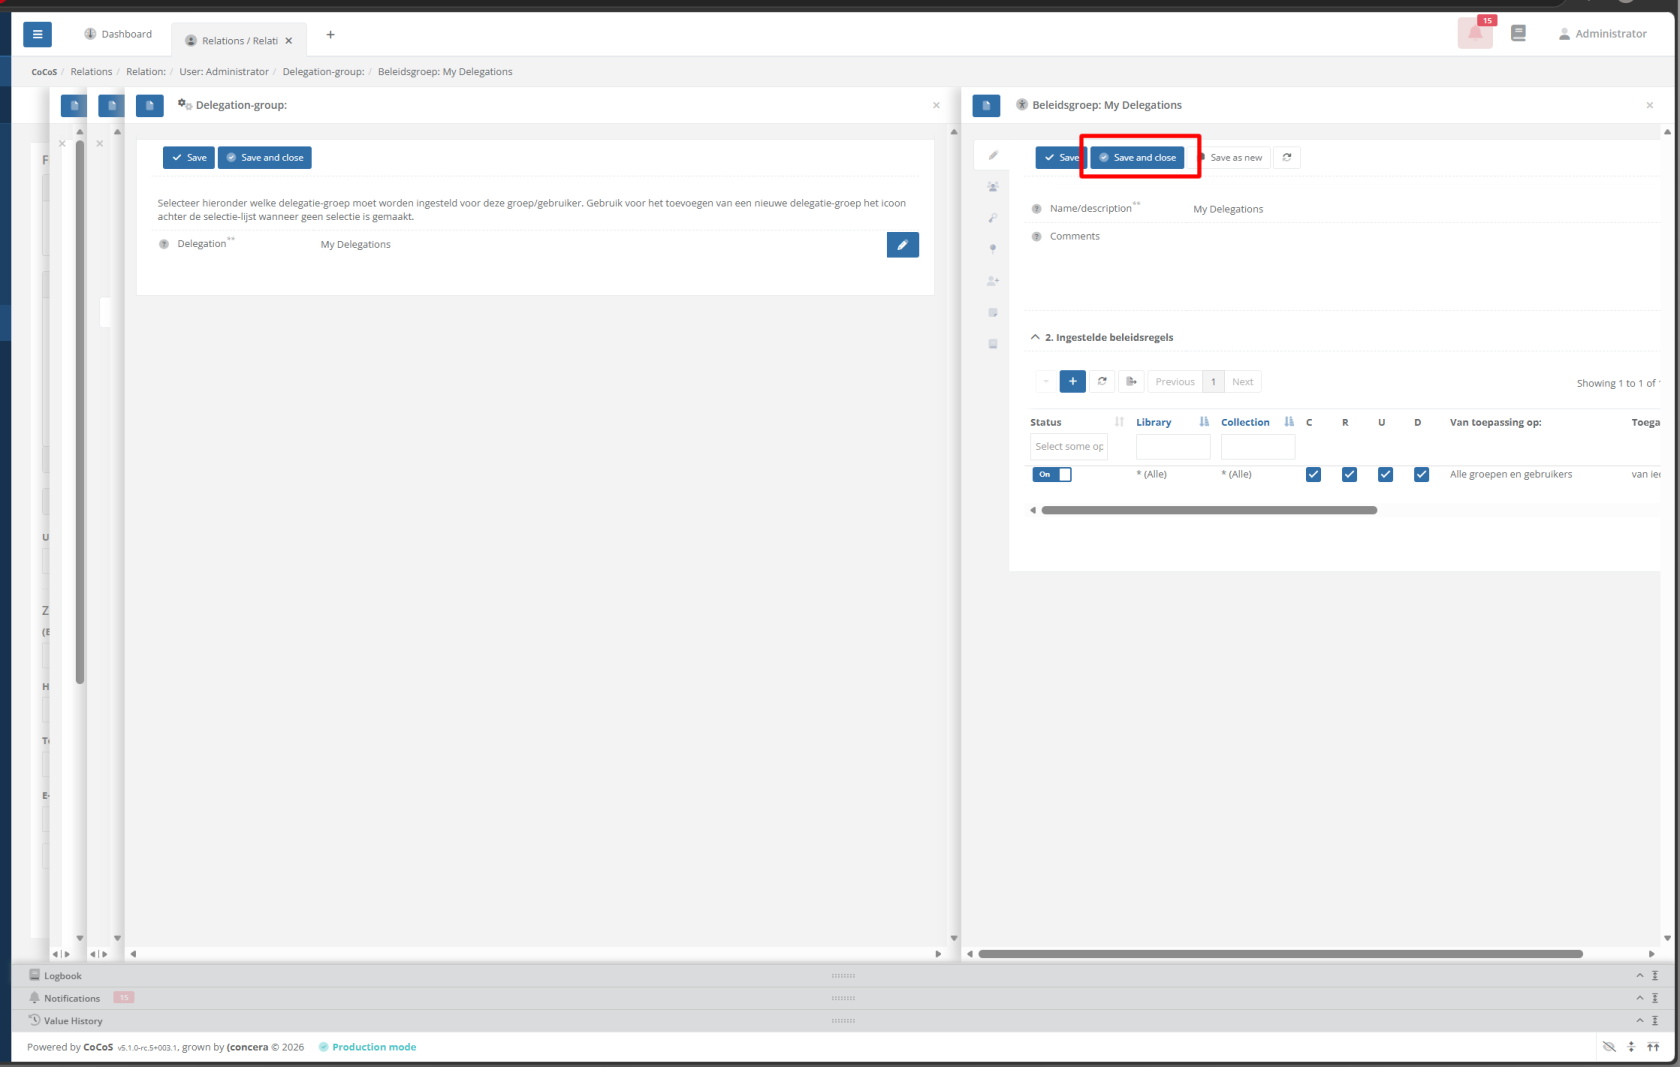This screenshot has height=1067, width=1680.
Task: Collapse the 2. Ingestelde beleidsregels section
Action: 1035,337
